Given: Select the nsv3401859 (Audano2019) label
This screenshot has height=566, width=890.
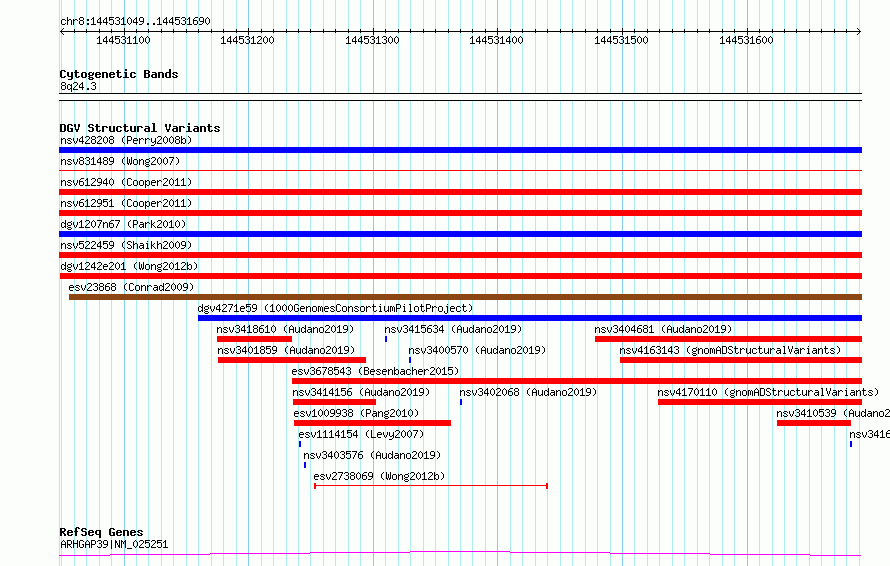Looking at the screenshot, I should tap(286, 350).
